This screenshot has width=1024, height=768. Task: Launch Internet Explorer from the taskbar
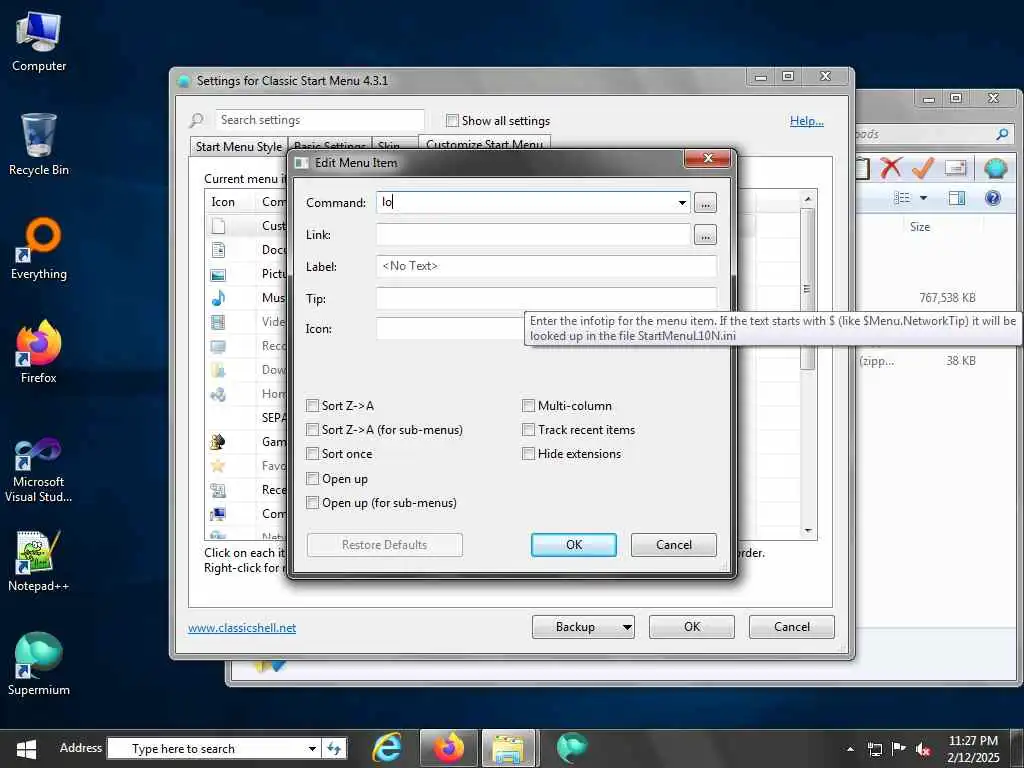pyautogui.click(x=387, y=748)
